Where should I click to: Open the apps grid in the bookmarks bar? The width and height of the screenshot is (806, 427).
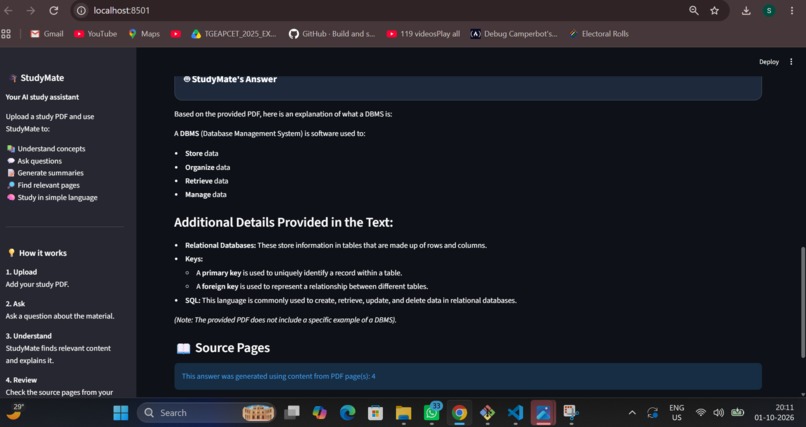[x=6, y=34]
